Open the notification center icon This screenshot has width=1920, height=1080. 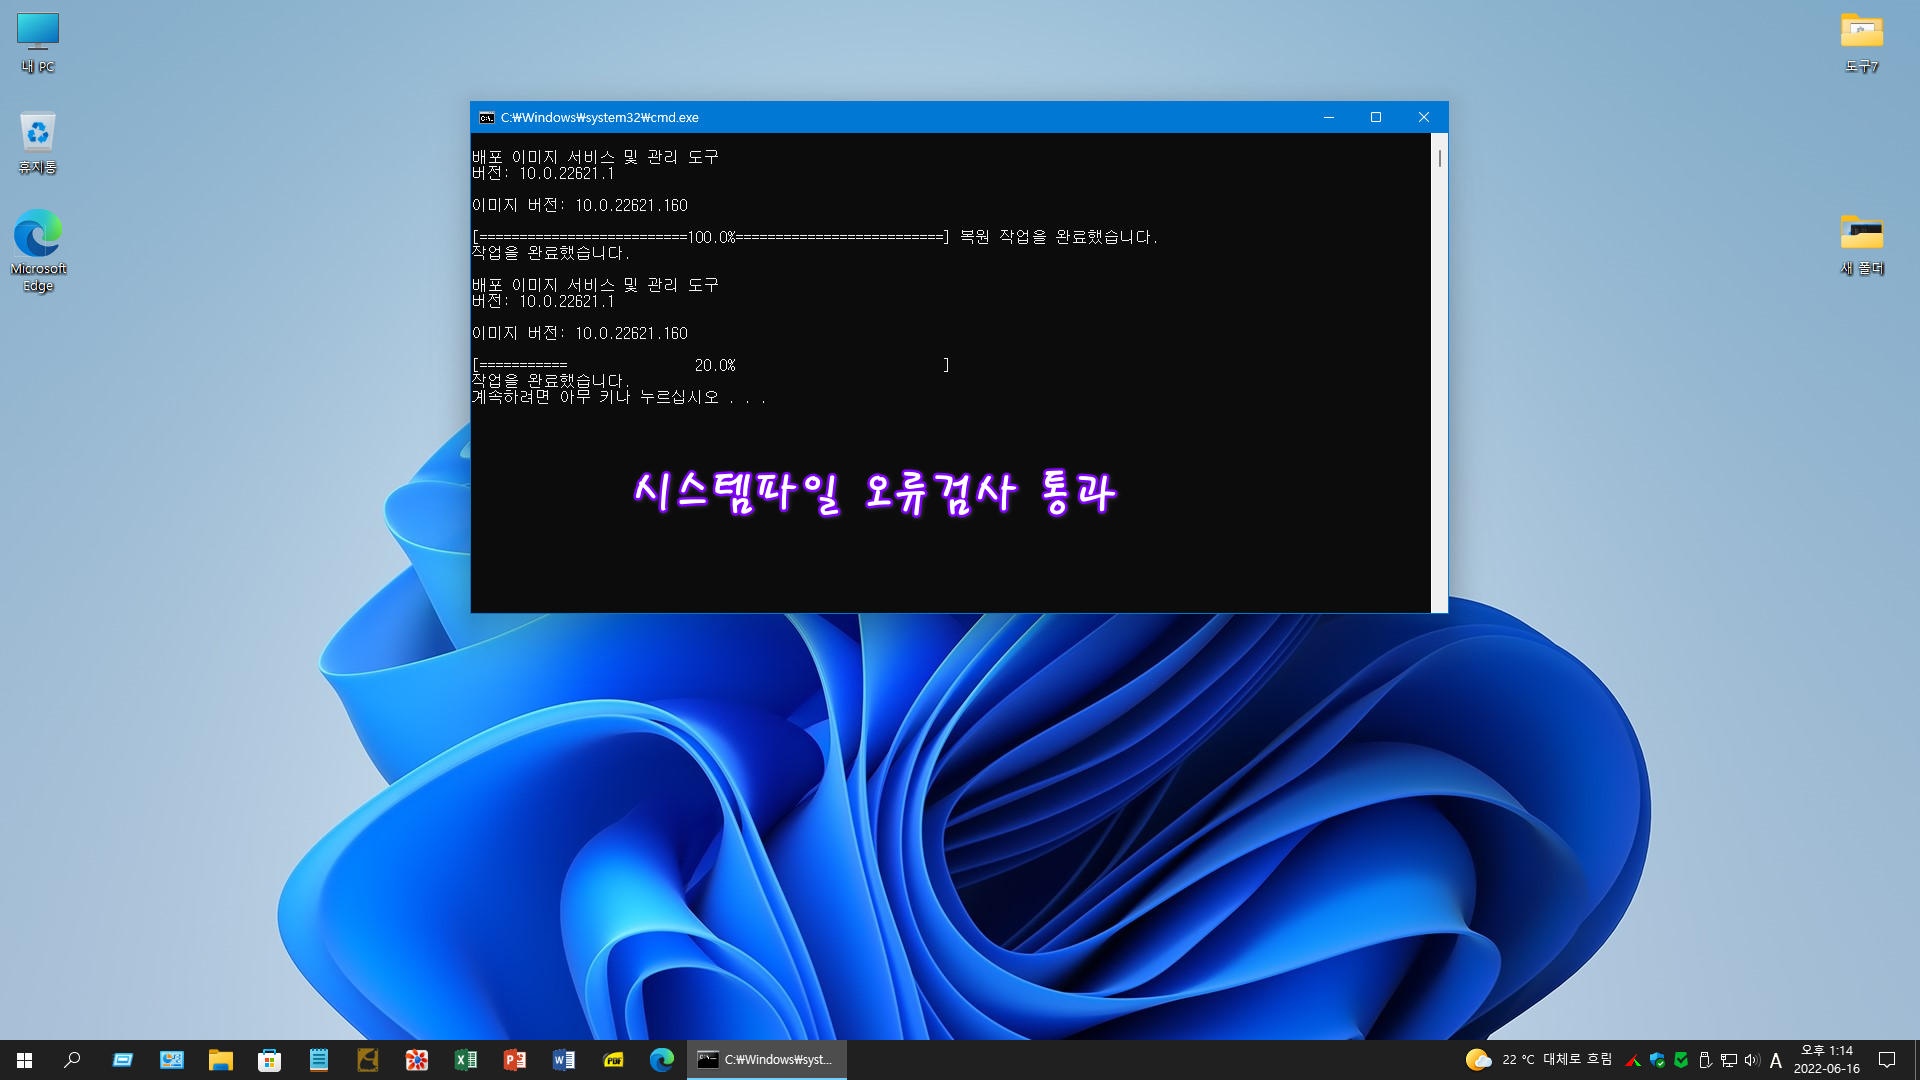point(1887,1060)
